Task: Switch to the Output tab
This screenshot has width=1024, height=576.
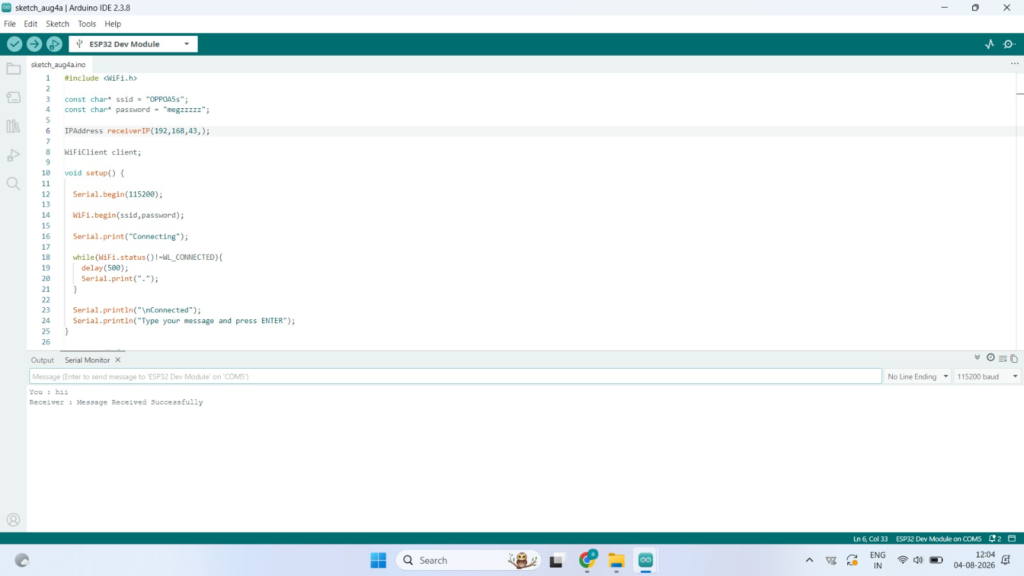Action: 42,360
